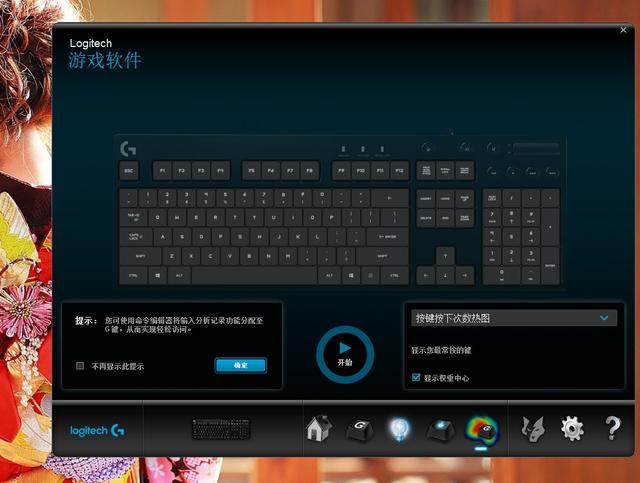Click the ESC key on the keyboard image

coord(128,171)
